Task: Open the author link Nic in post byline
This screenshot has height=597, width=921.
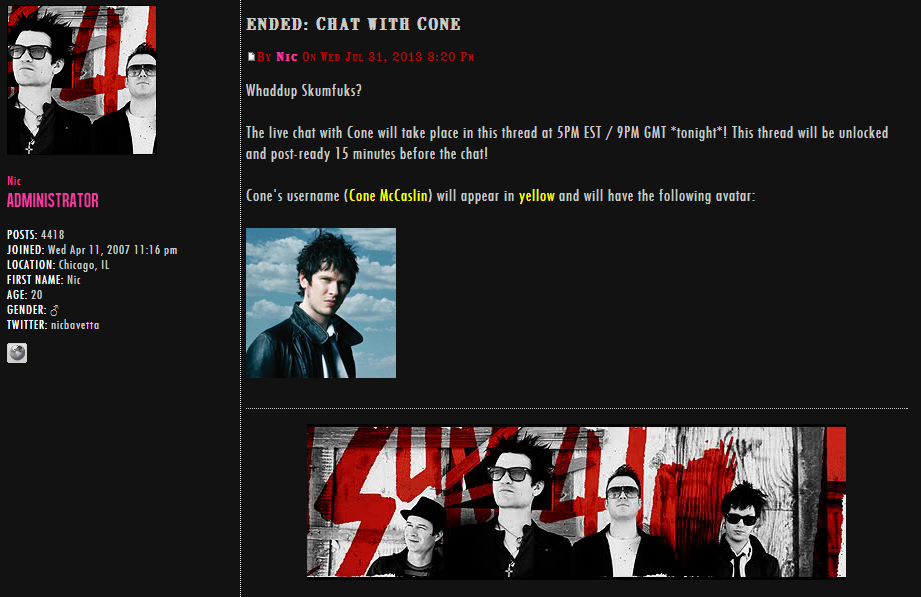Action: point(287,57)
